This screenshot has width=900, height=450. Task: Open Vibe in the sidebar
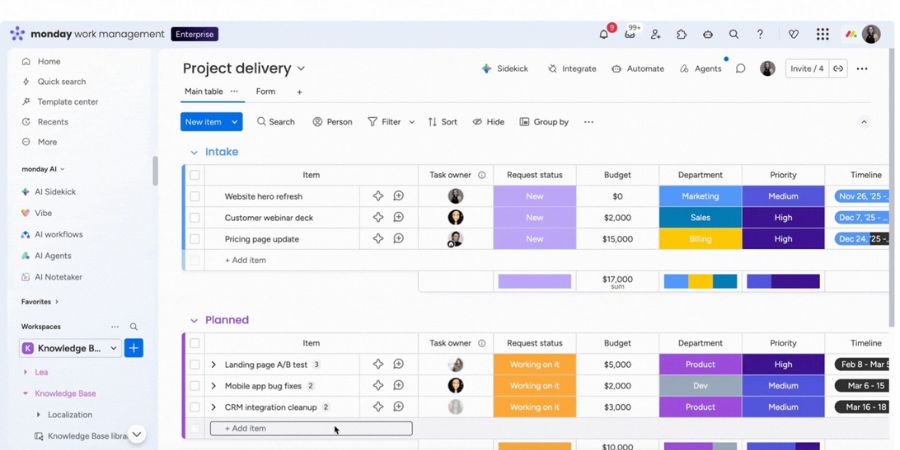coord(37,213)
